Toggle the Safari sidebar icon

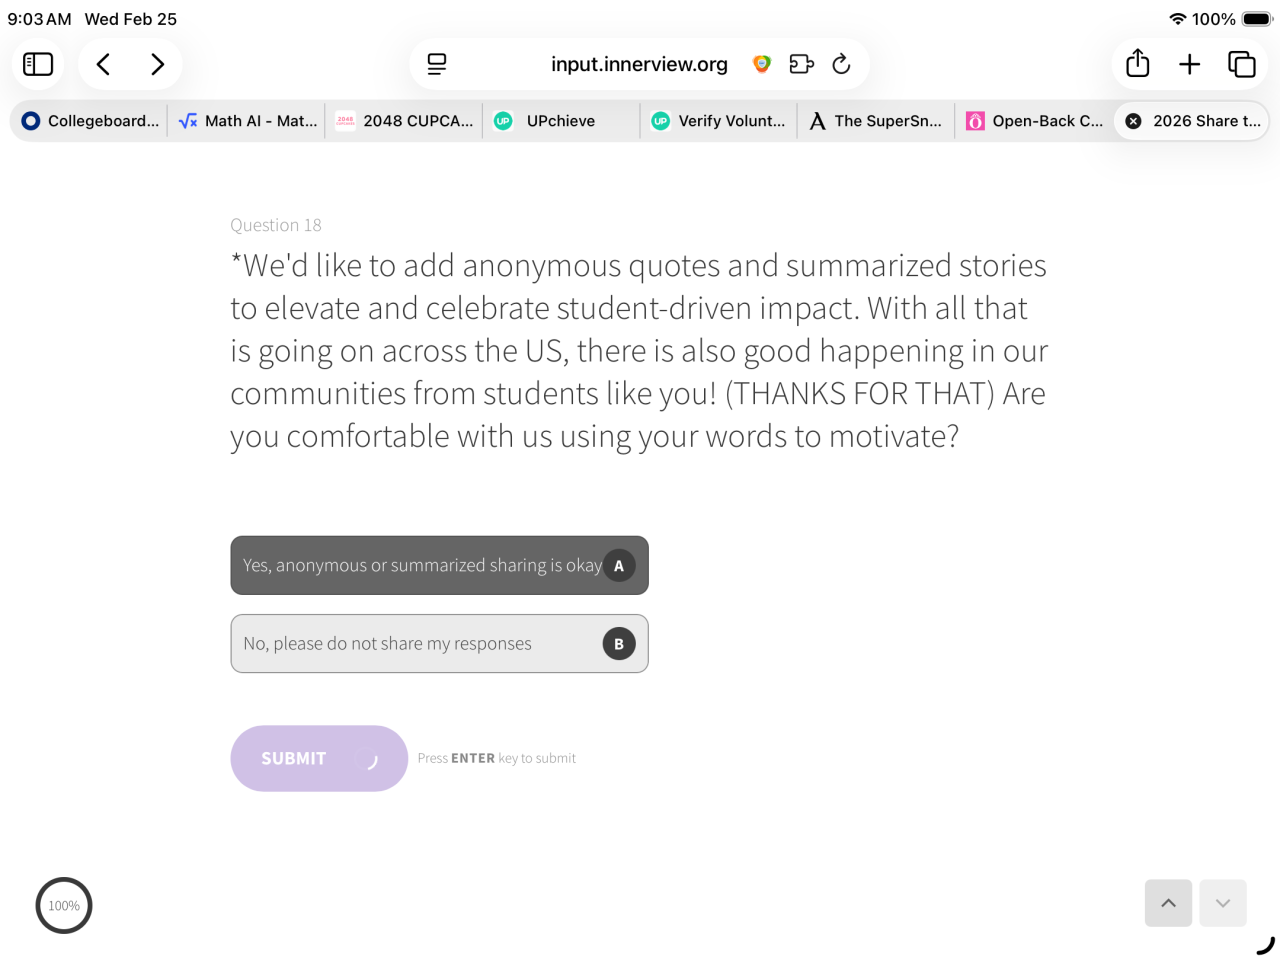pos(38,64)
